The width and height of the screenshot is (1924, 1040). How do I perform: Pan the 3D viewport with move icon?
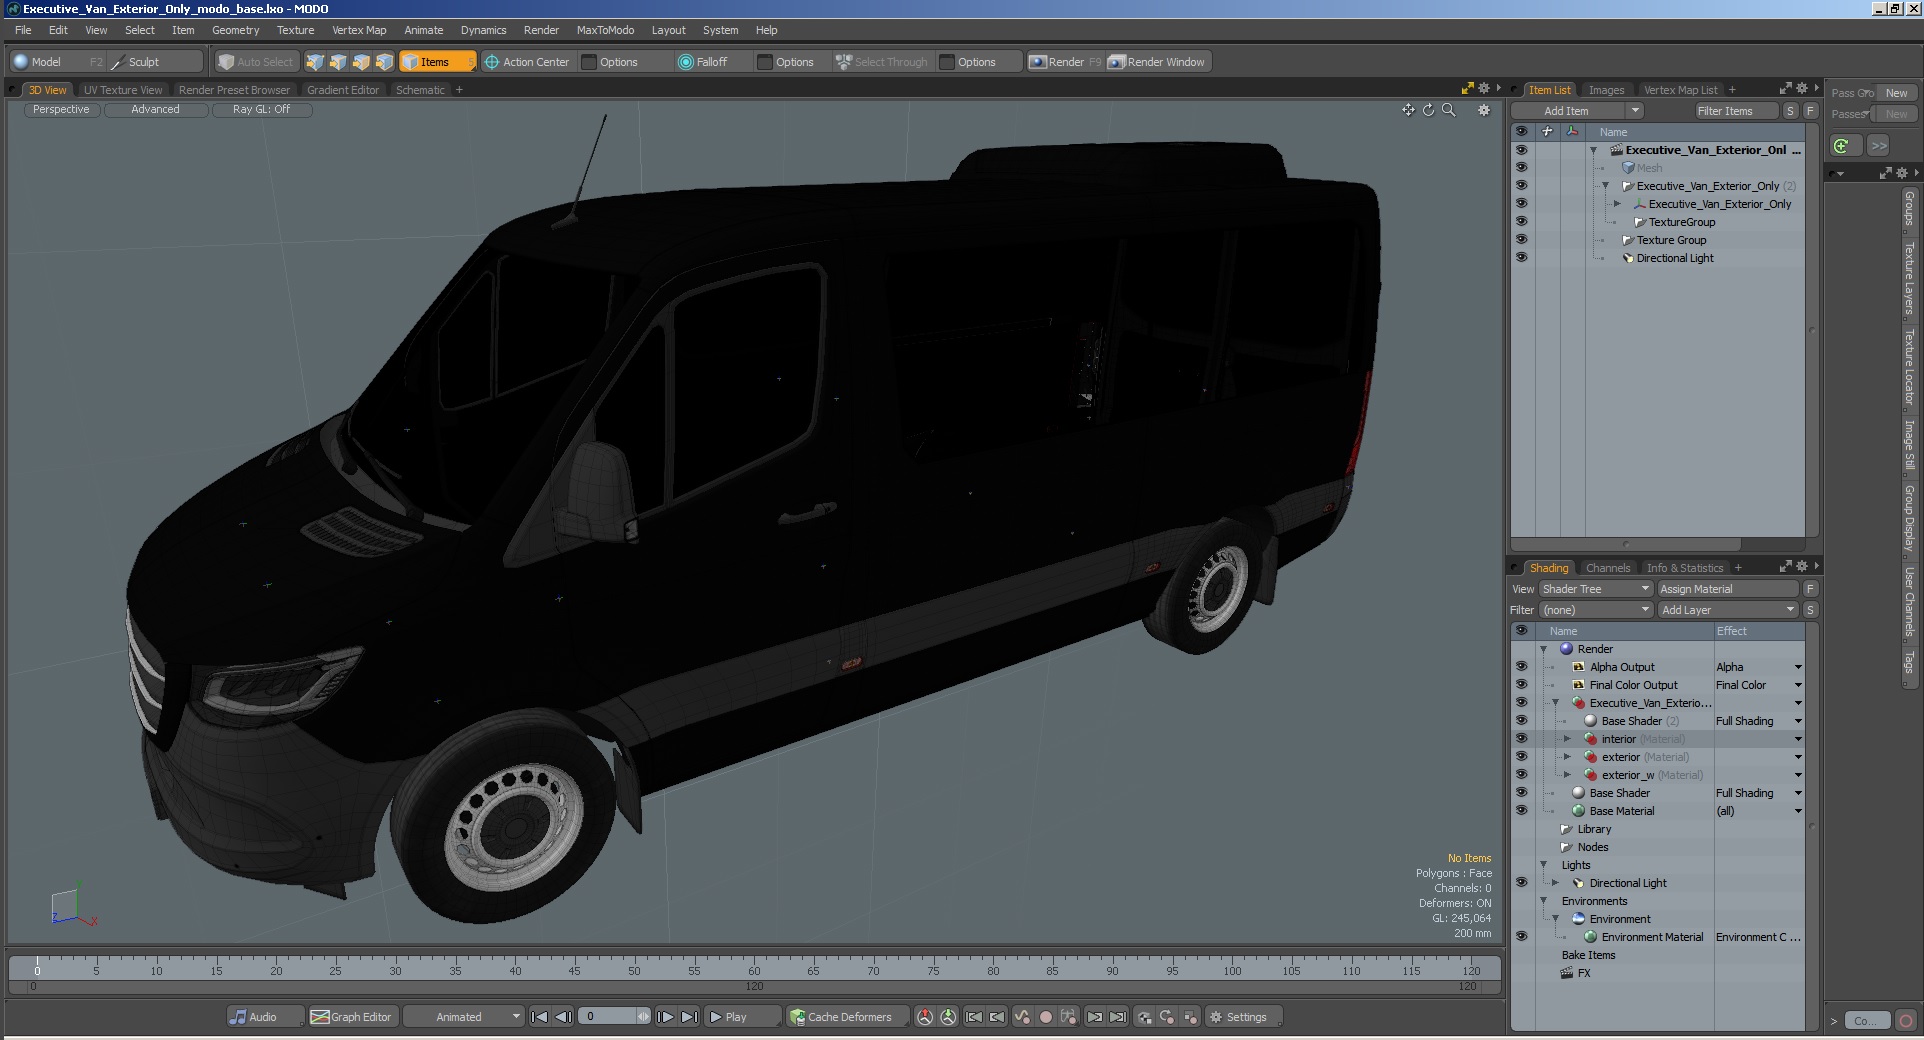click(1408, 110)
